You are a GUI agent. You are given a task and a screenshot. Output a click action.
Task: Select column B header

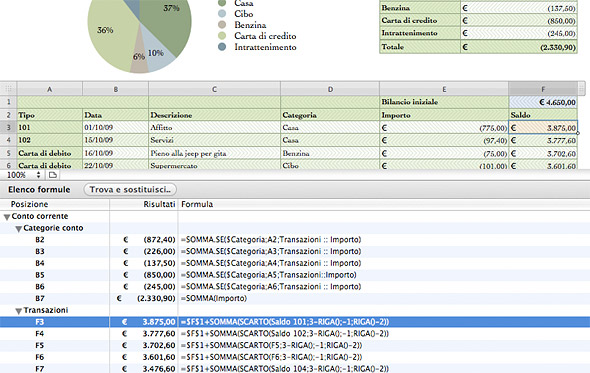[x=116, y=89]
